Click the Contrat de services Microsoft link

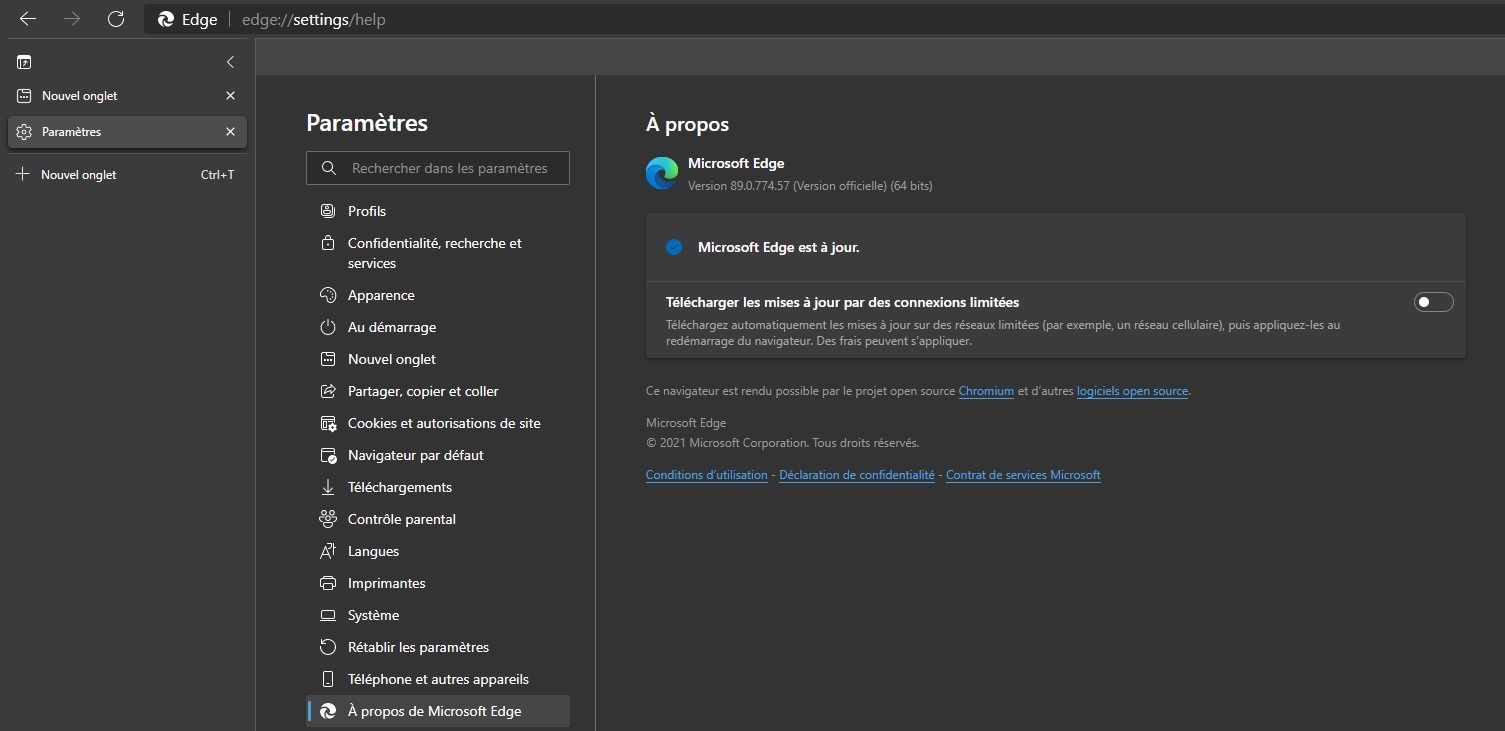pyautogui.click(x=1023, y=475)
